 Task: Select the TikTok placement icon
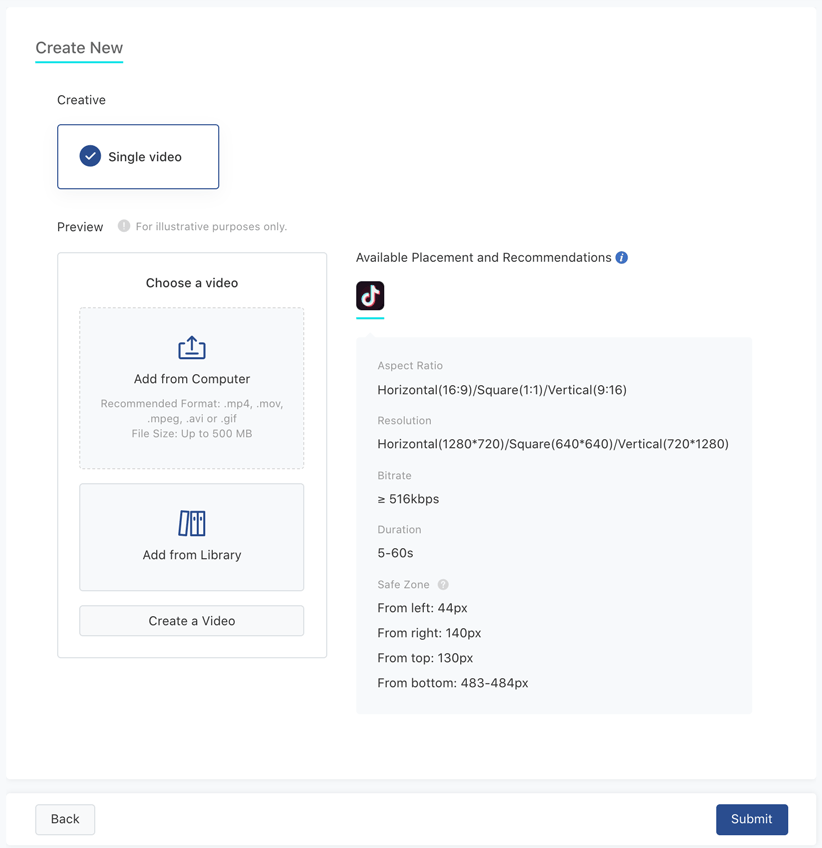[x=370, y=296]
